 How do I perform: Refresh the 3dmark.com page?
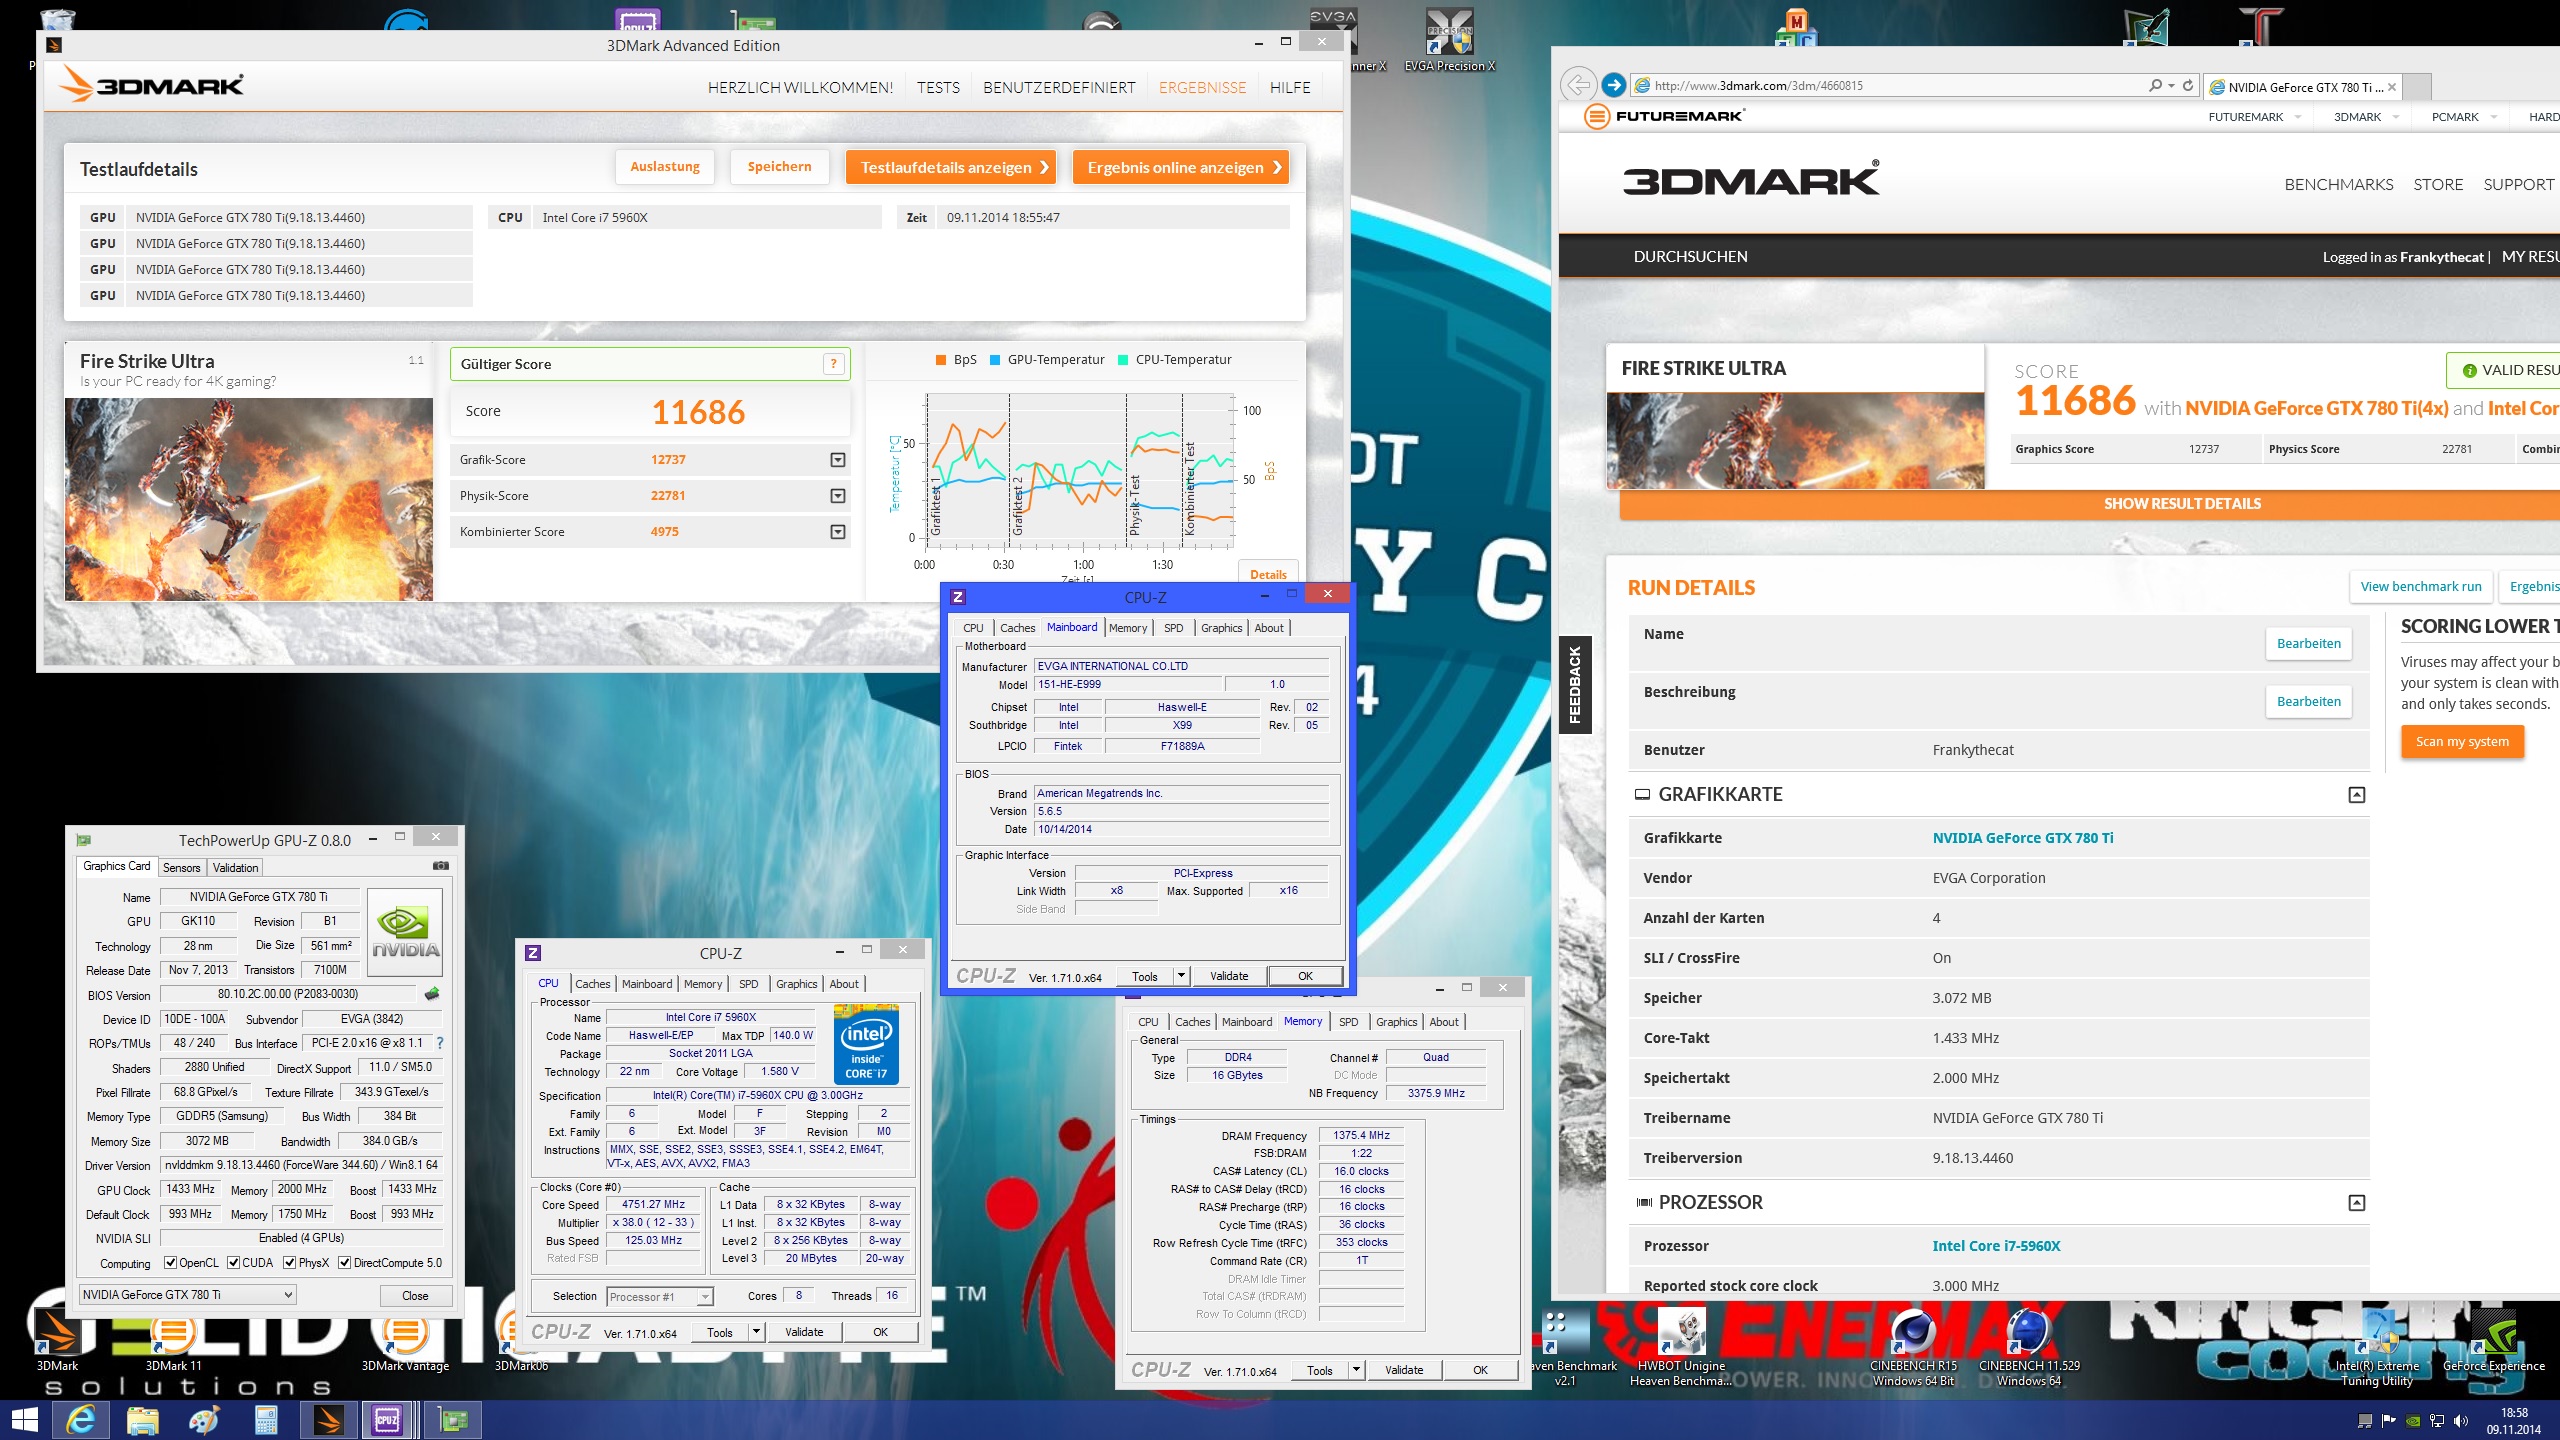pyautogui.click(x=2188, y=86)
